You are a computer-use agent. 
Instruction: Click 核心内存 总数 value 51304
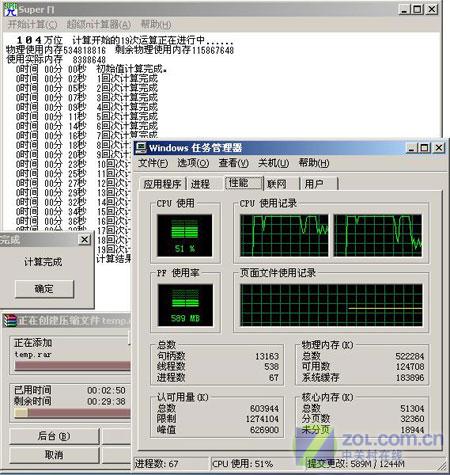(x=412, y=408)
